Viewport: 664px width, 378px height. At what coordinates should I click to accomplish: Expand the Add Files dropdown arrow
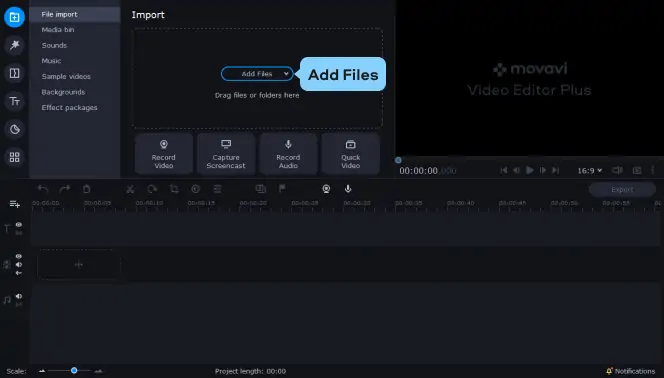[286, 74]
